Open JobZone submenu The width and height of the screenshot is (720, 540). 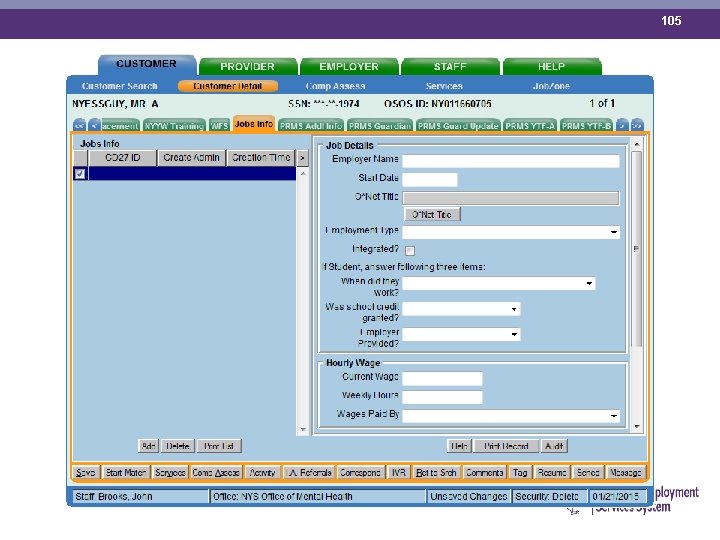point(551,86)
